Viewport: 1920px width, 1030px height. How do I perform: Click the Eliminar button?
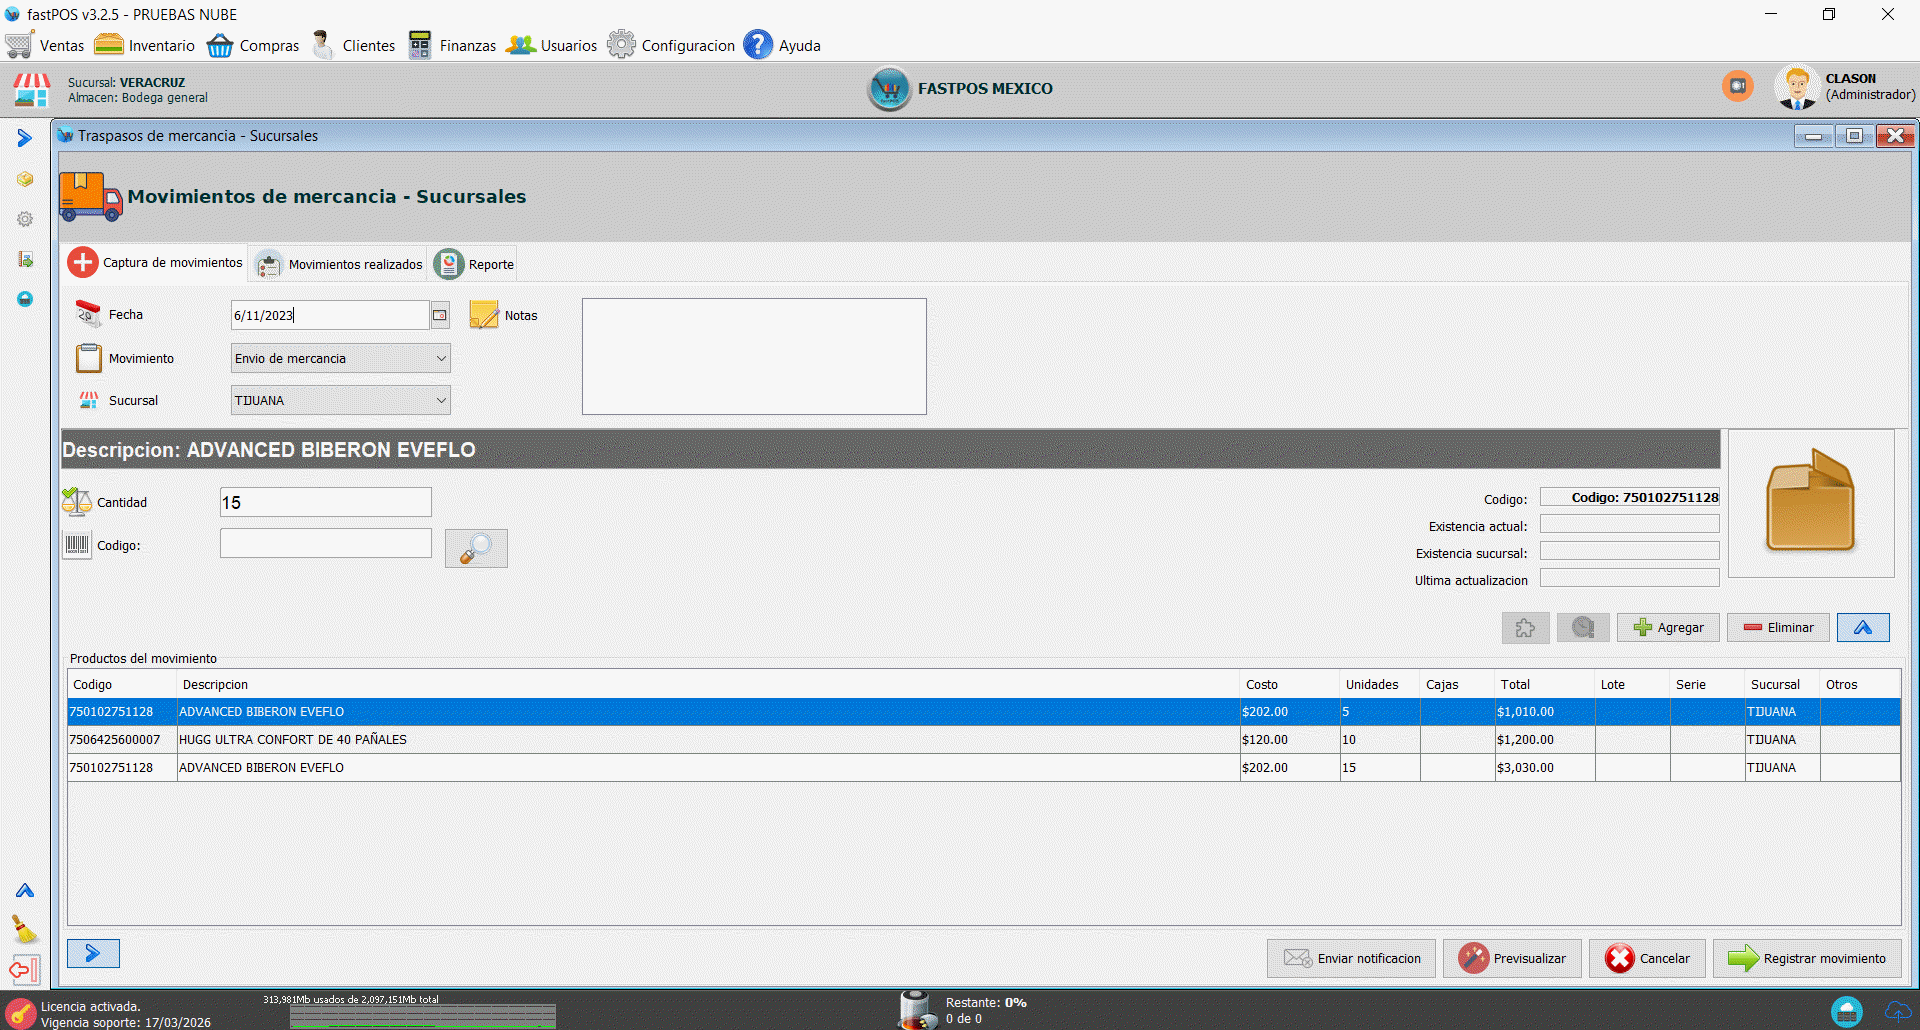1778,628
